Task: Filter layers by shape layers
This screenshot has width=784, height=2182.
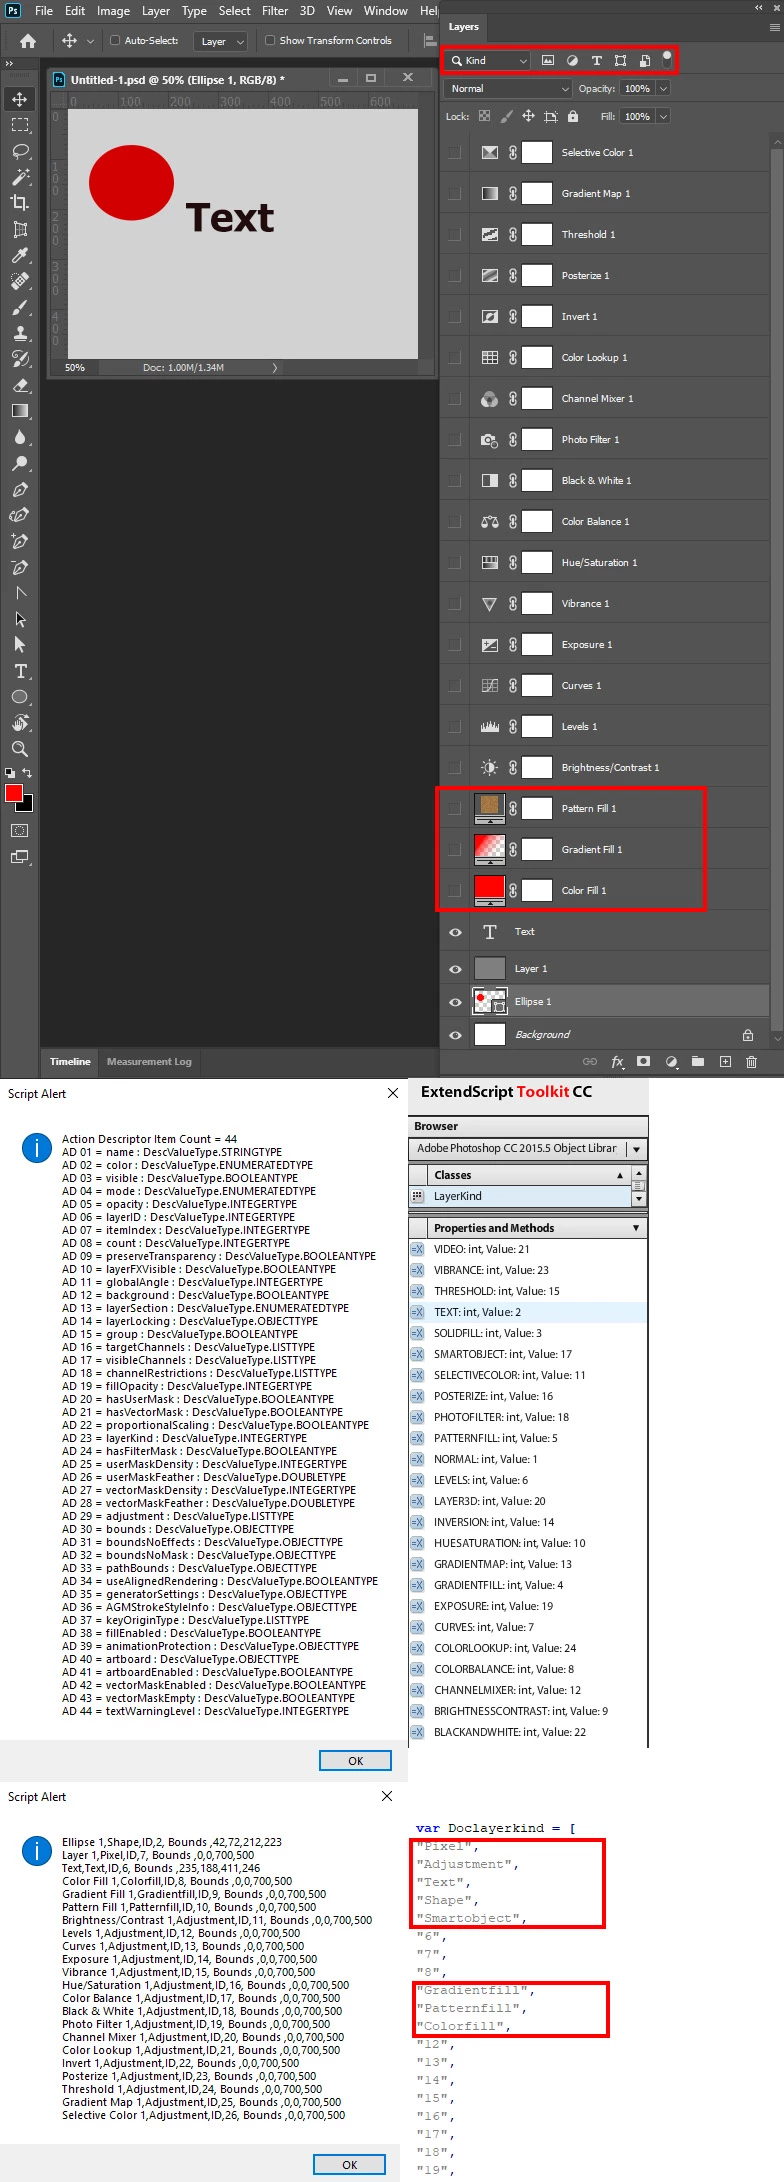Action: [620, 61]
